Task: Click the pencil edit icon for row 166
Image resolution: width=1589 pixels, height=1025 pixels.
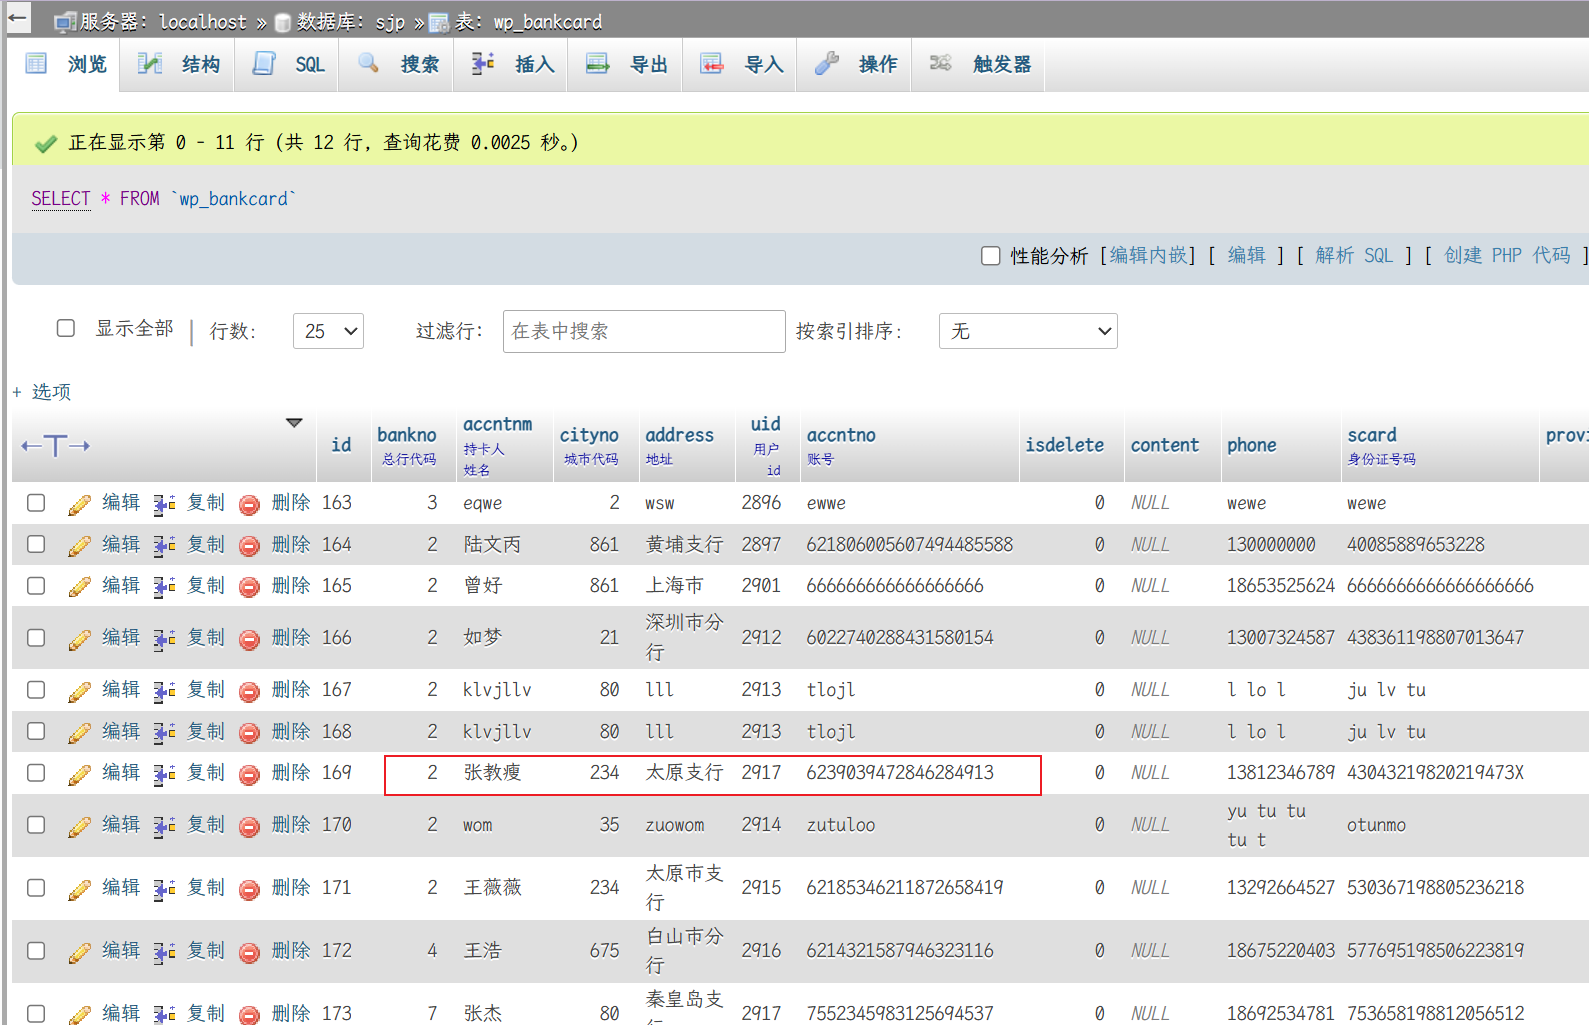Action: (x=80, y=639)
